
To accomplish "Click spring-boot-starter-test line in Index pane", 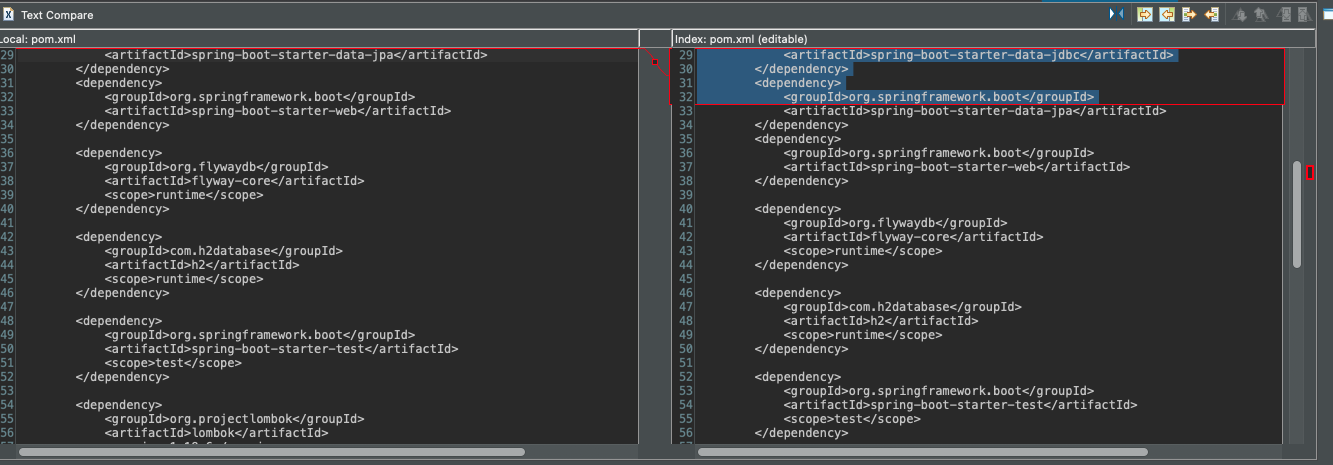I will coord(960,405).
